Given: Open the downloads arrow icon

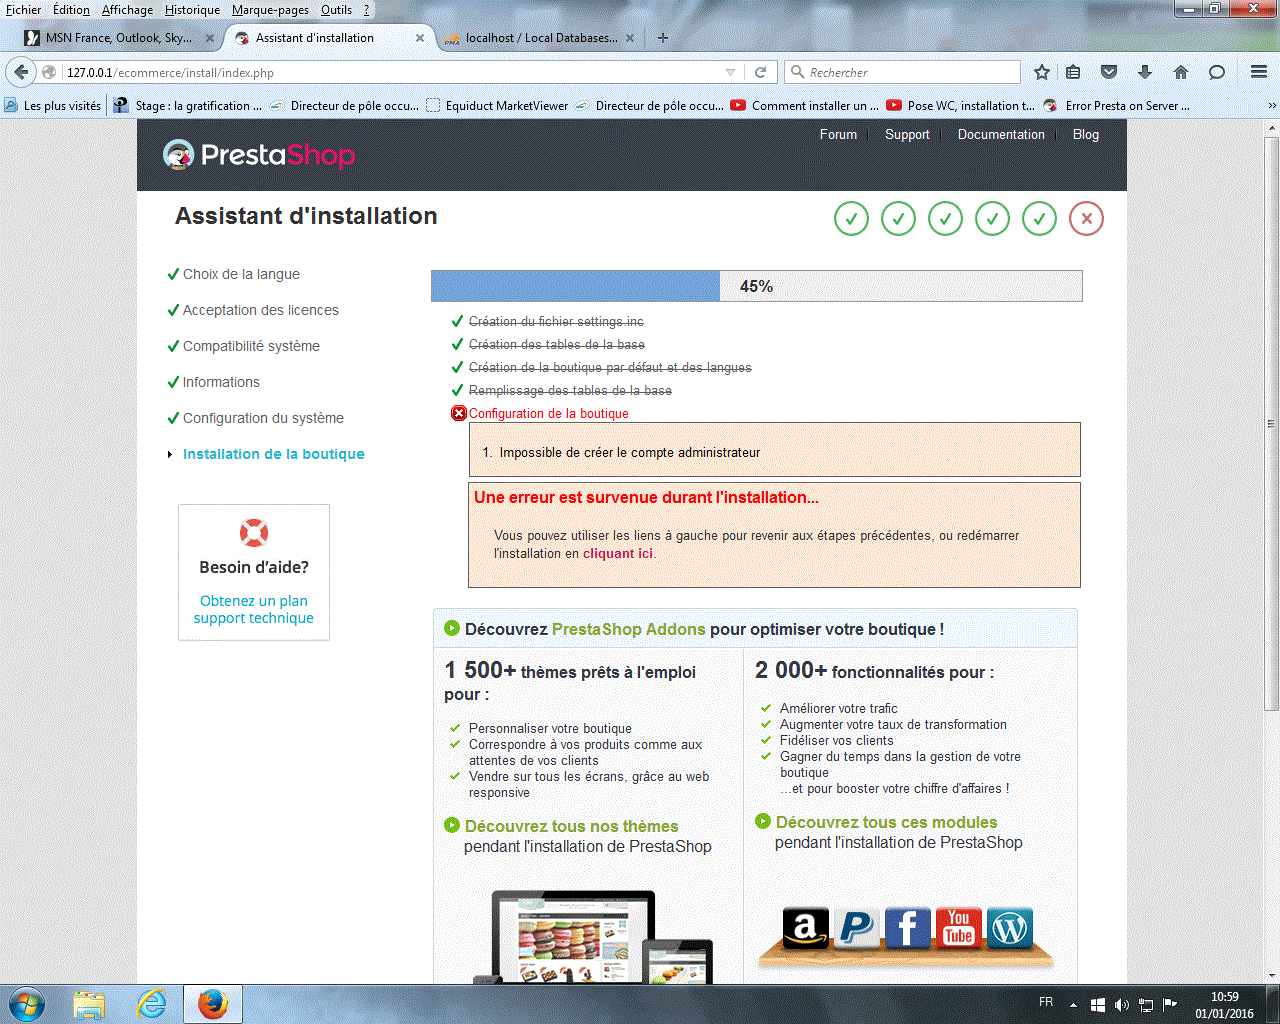Looking at the screenshot, I should 1145,72.
